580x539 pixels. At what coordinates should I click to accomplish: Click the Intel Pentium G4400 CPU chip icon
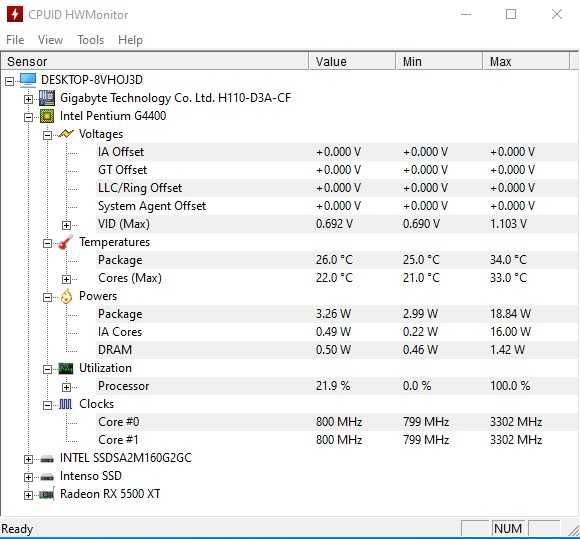coord(47,116)
